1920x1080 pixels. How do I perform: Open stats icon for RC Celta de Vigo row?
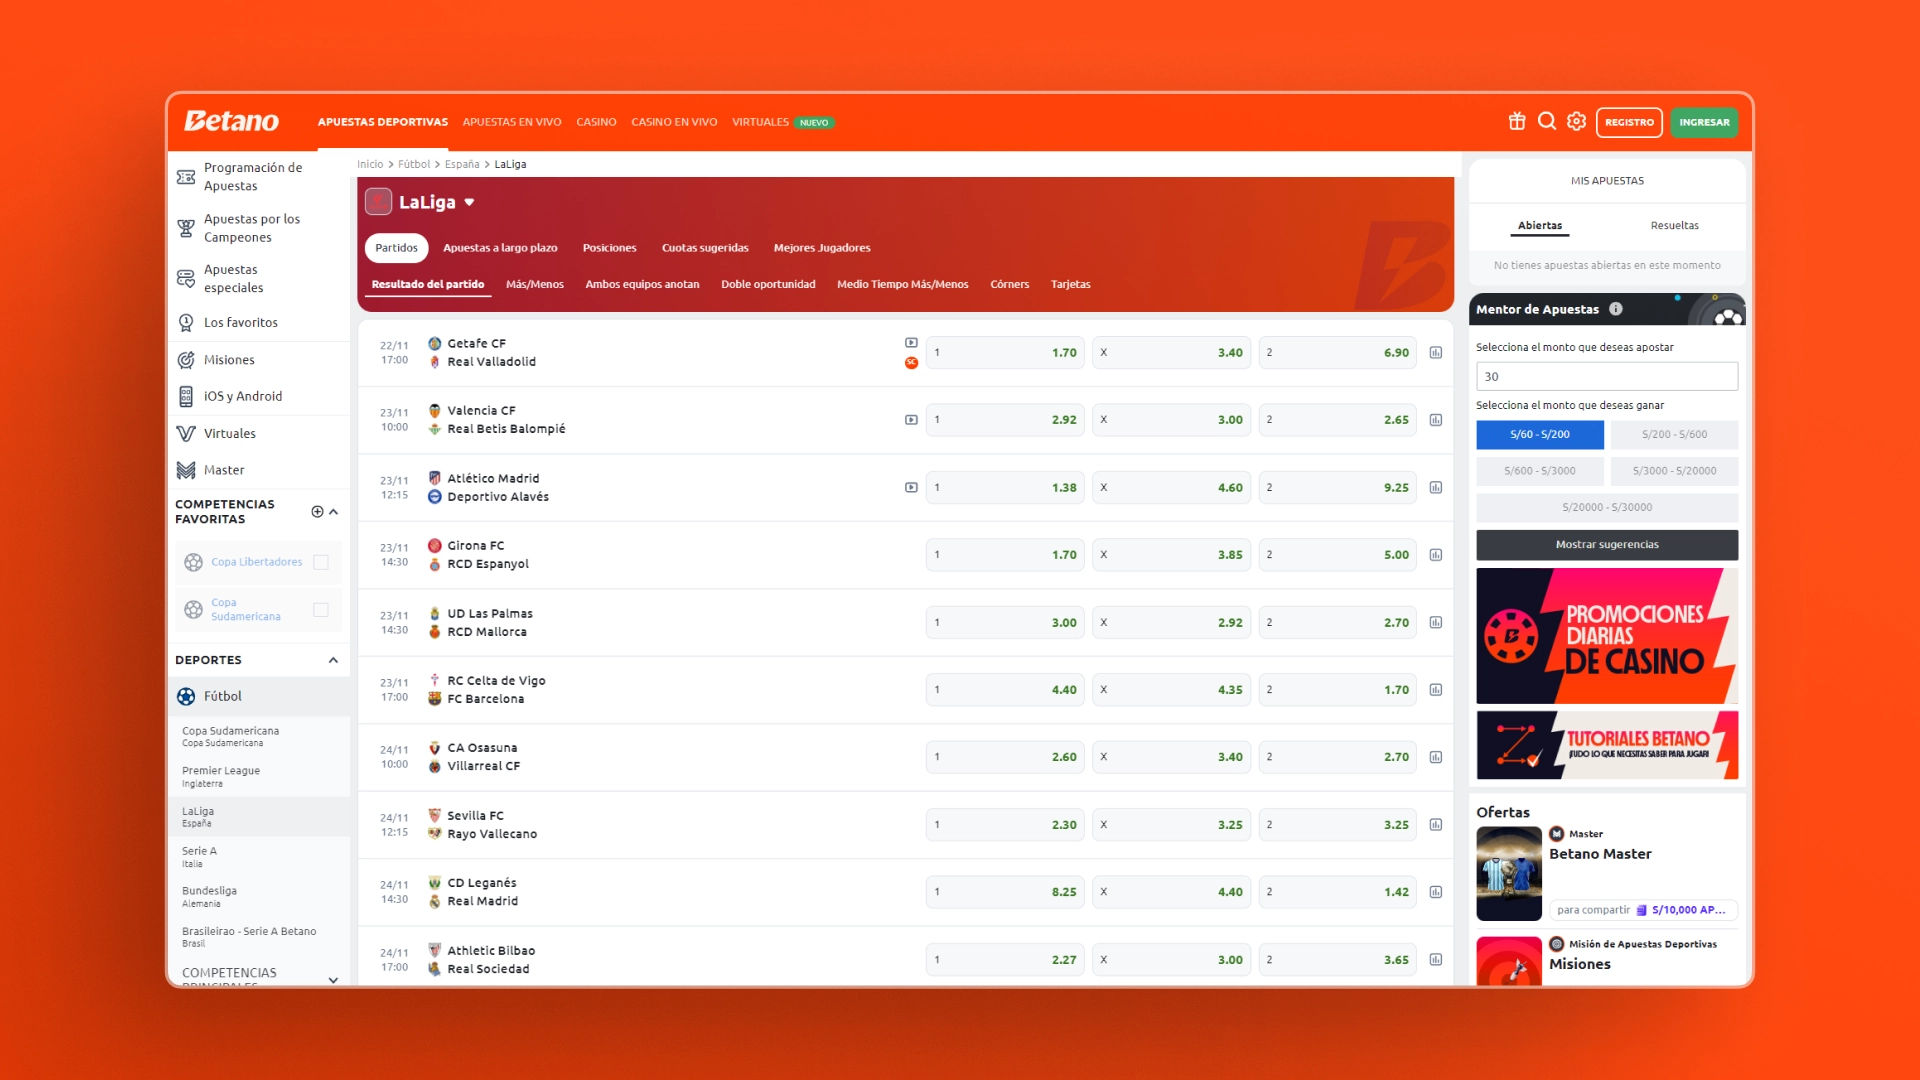click(x=1436, y=690)
